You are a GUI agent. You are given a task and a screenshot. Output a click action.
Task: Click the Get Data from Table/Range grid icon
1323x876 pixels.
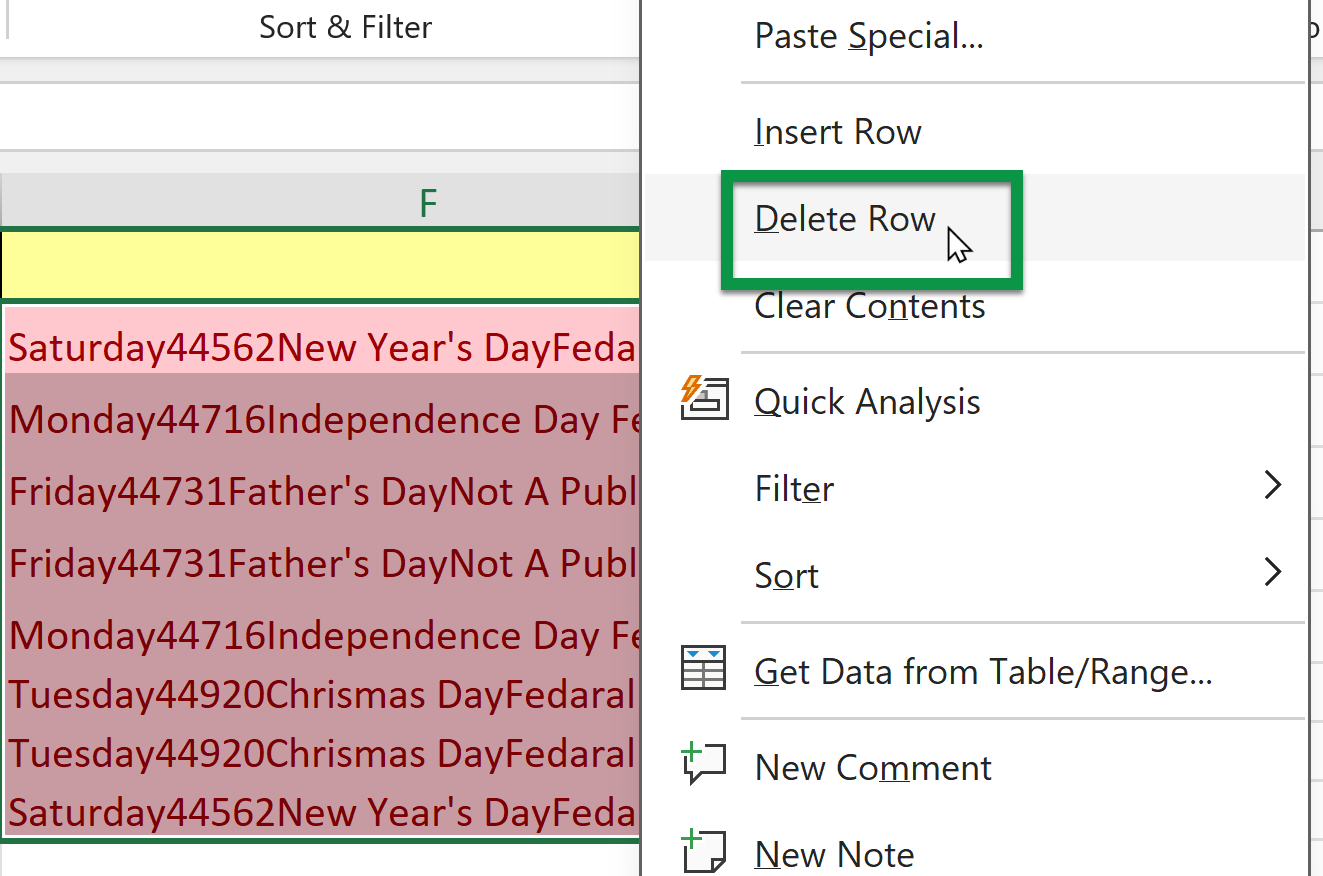[705, 668]
